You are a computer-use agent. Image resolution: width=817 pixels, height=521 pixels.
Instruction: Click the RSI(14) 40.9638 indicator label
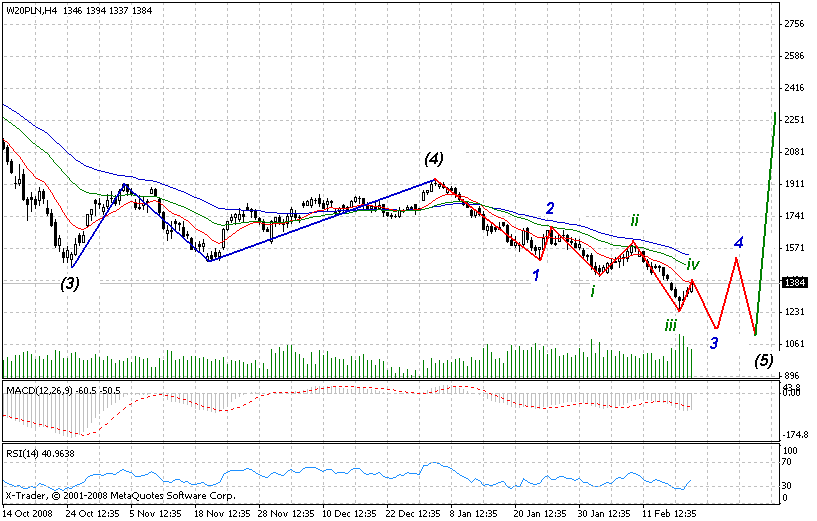click(40, 454)
